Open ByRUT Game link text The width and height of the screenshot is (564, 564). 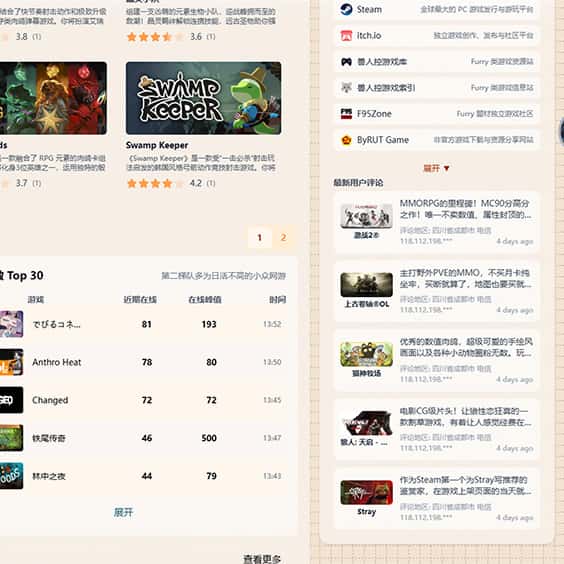click(383, 140)
